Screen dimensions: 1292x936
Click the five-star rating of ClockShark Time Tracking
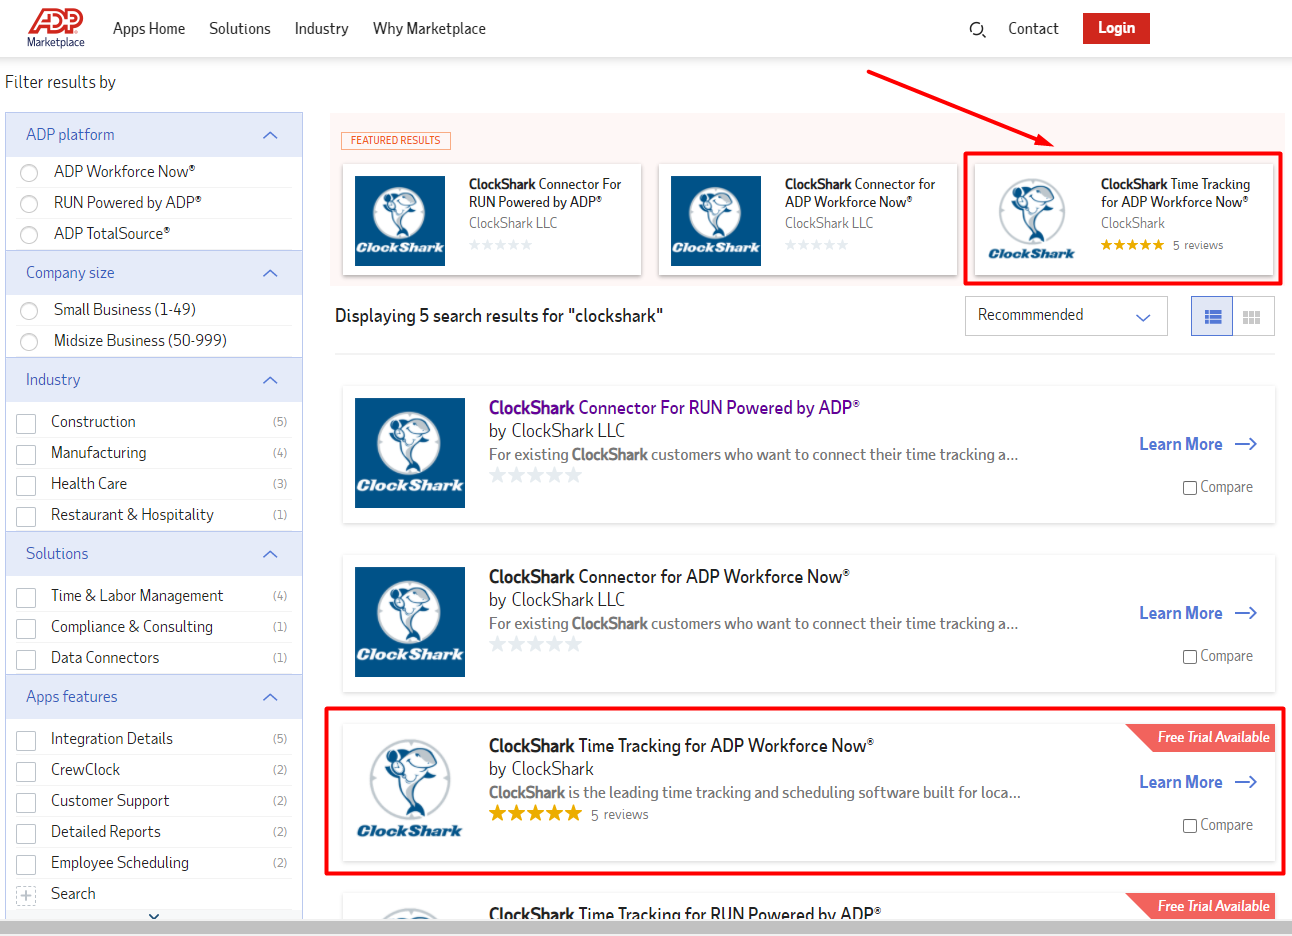[x=535, y=812]
